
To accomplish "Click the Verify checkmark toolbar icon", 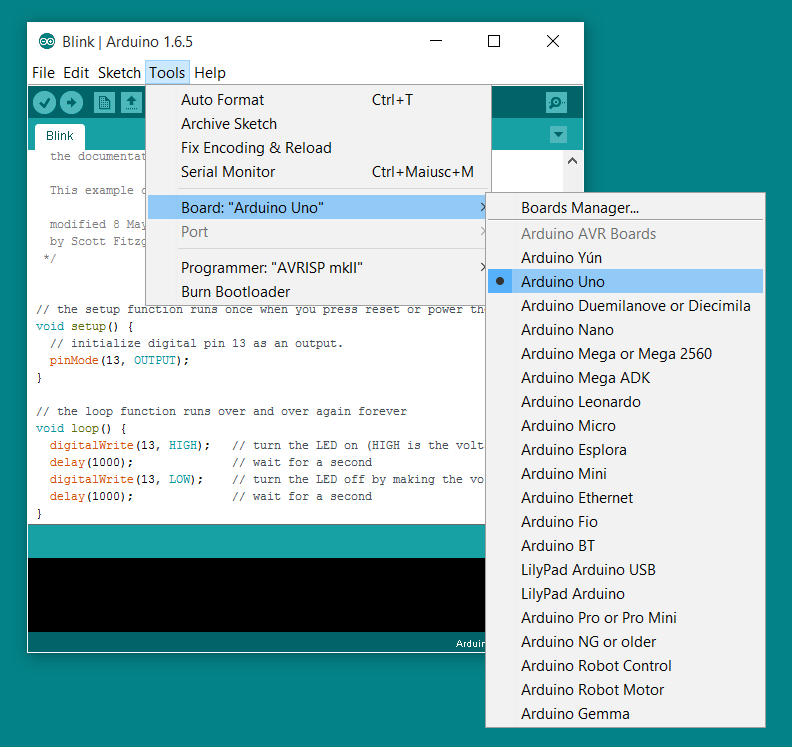I will tap(44, 103).
